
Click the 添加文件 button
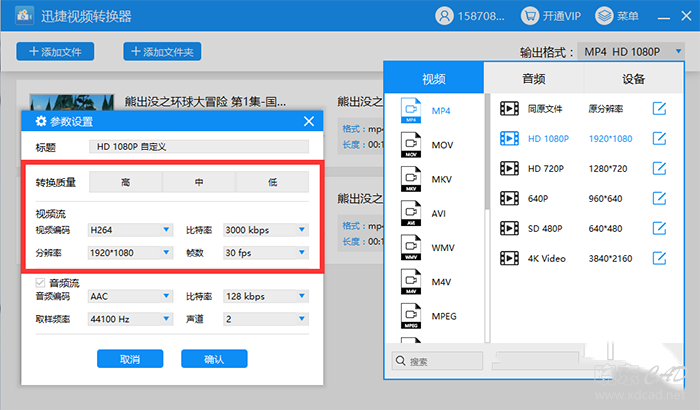click(55, 51)
